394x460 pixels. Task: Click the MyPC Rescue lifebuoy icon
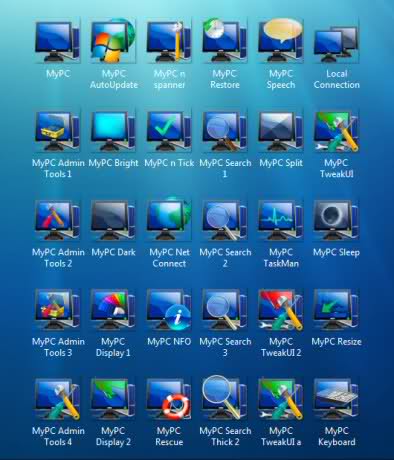169,398
